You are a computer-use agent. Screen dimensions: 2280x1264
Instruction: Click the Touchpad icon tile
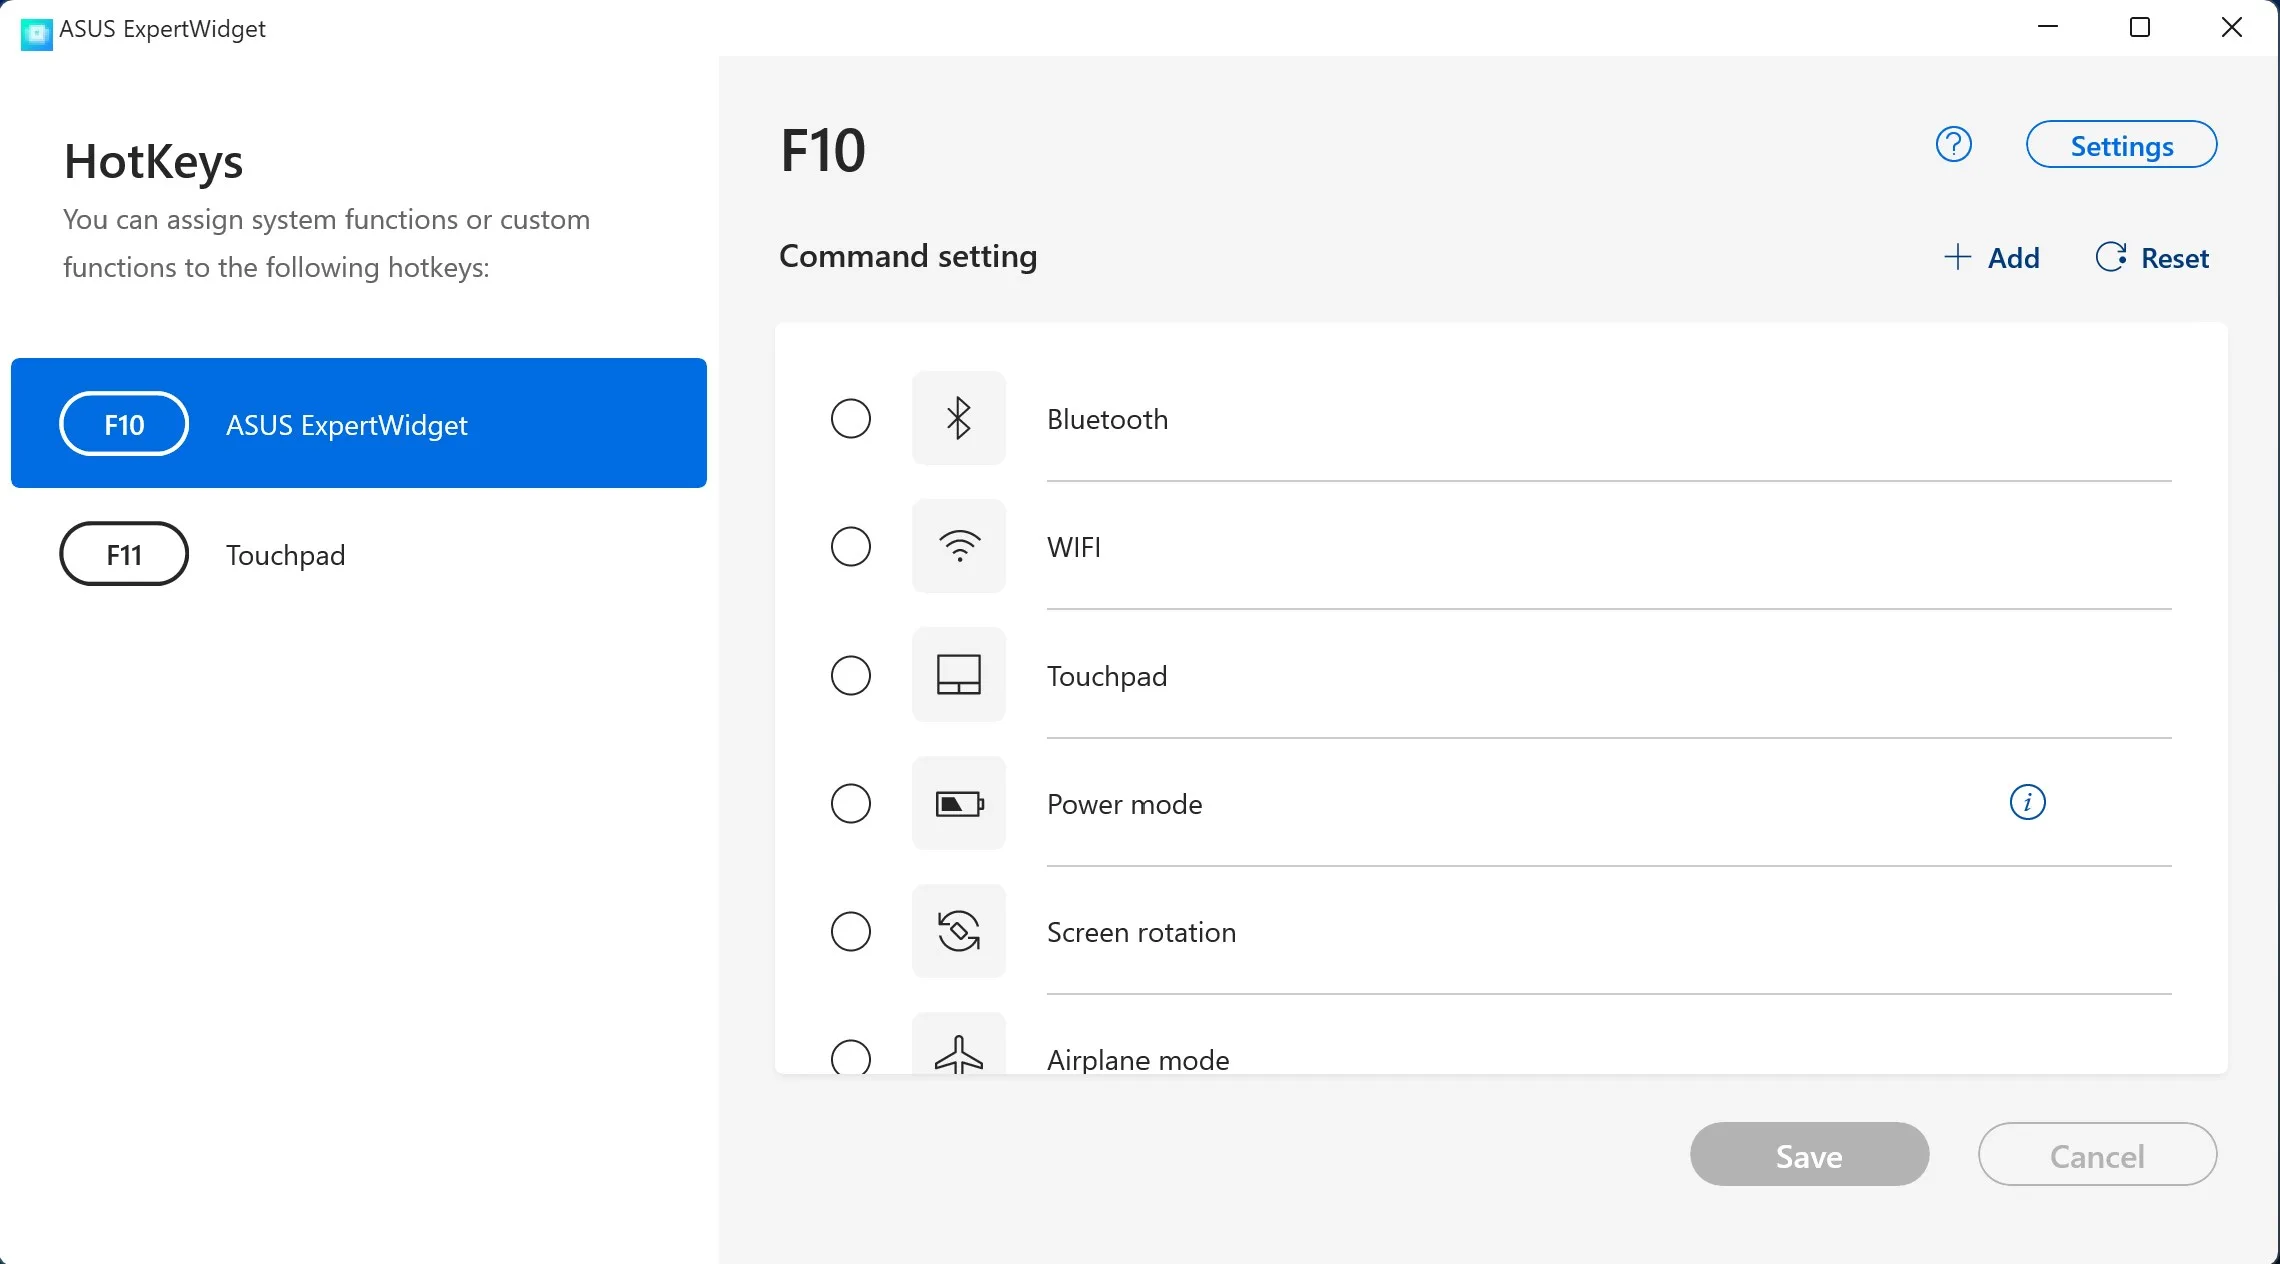(x=958, y=675)
